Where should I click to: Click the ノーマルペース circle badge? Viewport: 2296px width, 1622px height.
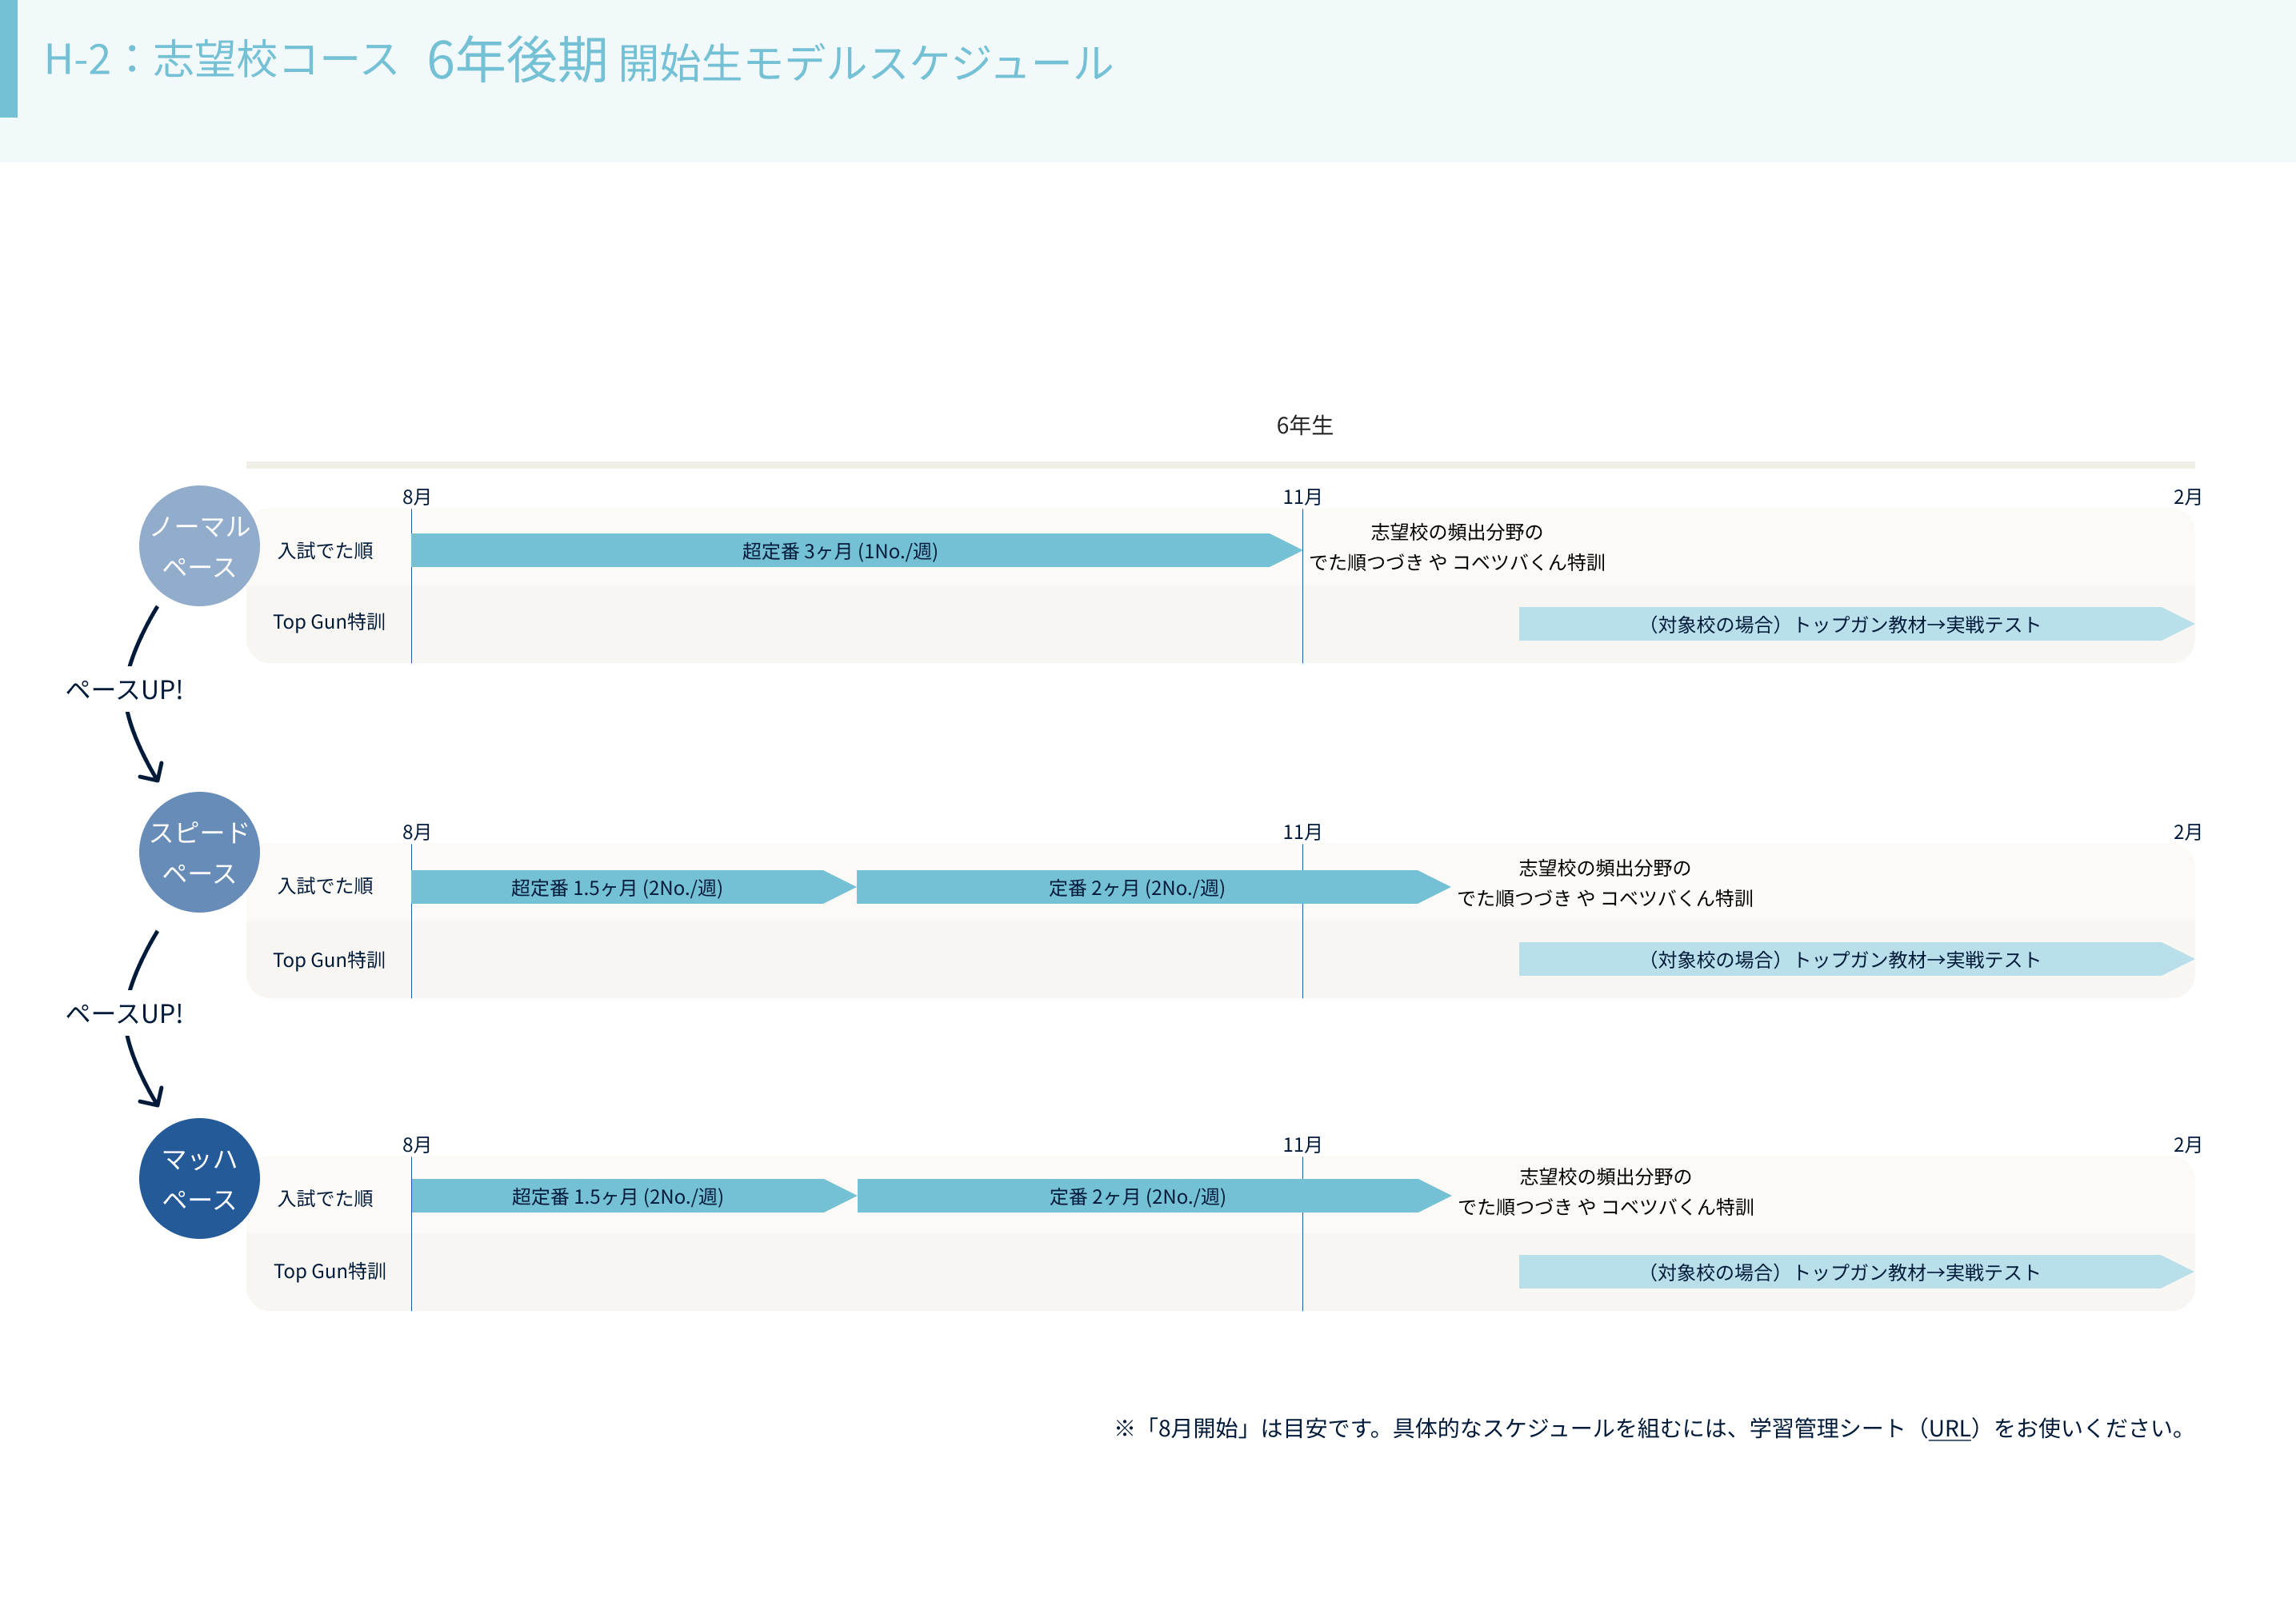[199, 546]
